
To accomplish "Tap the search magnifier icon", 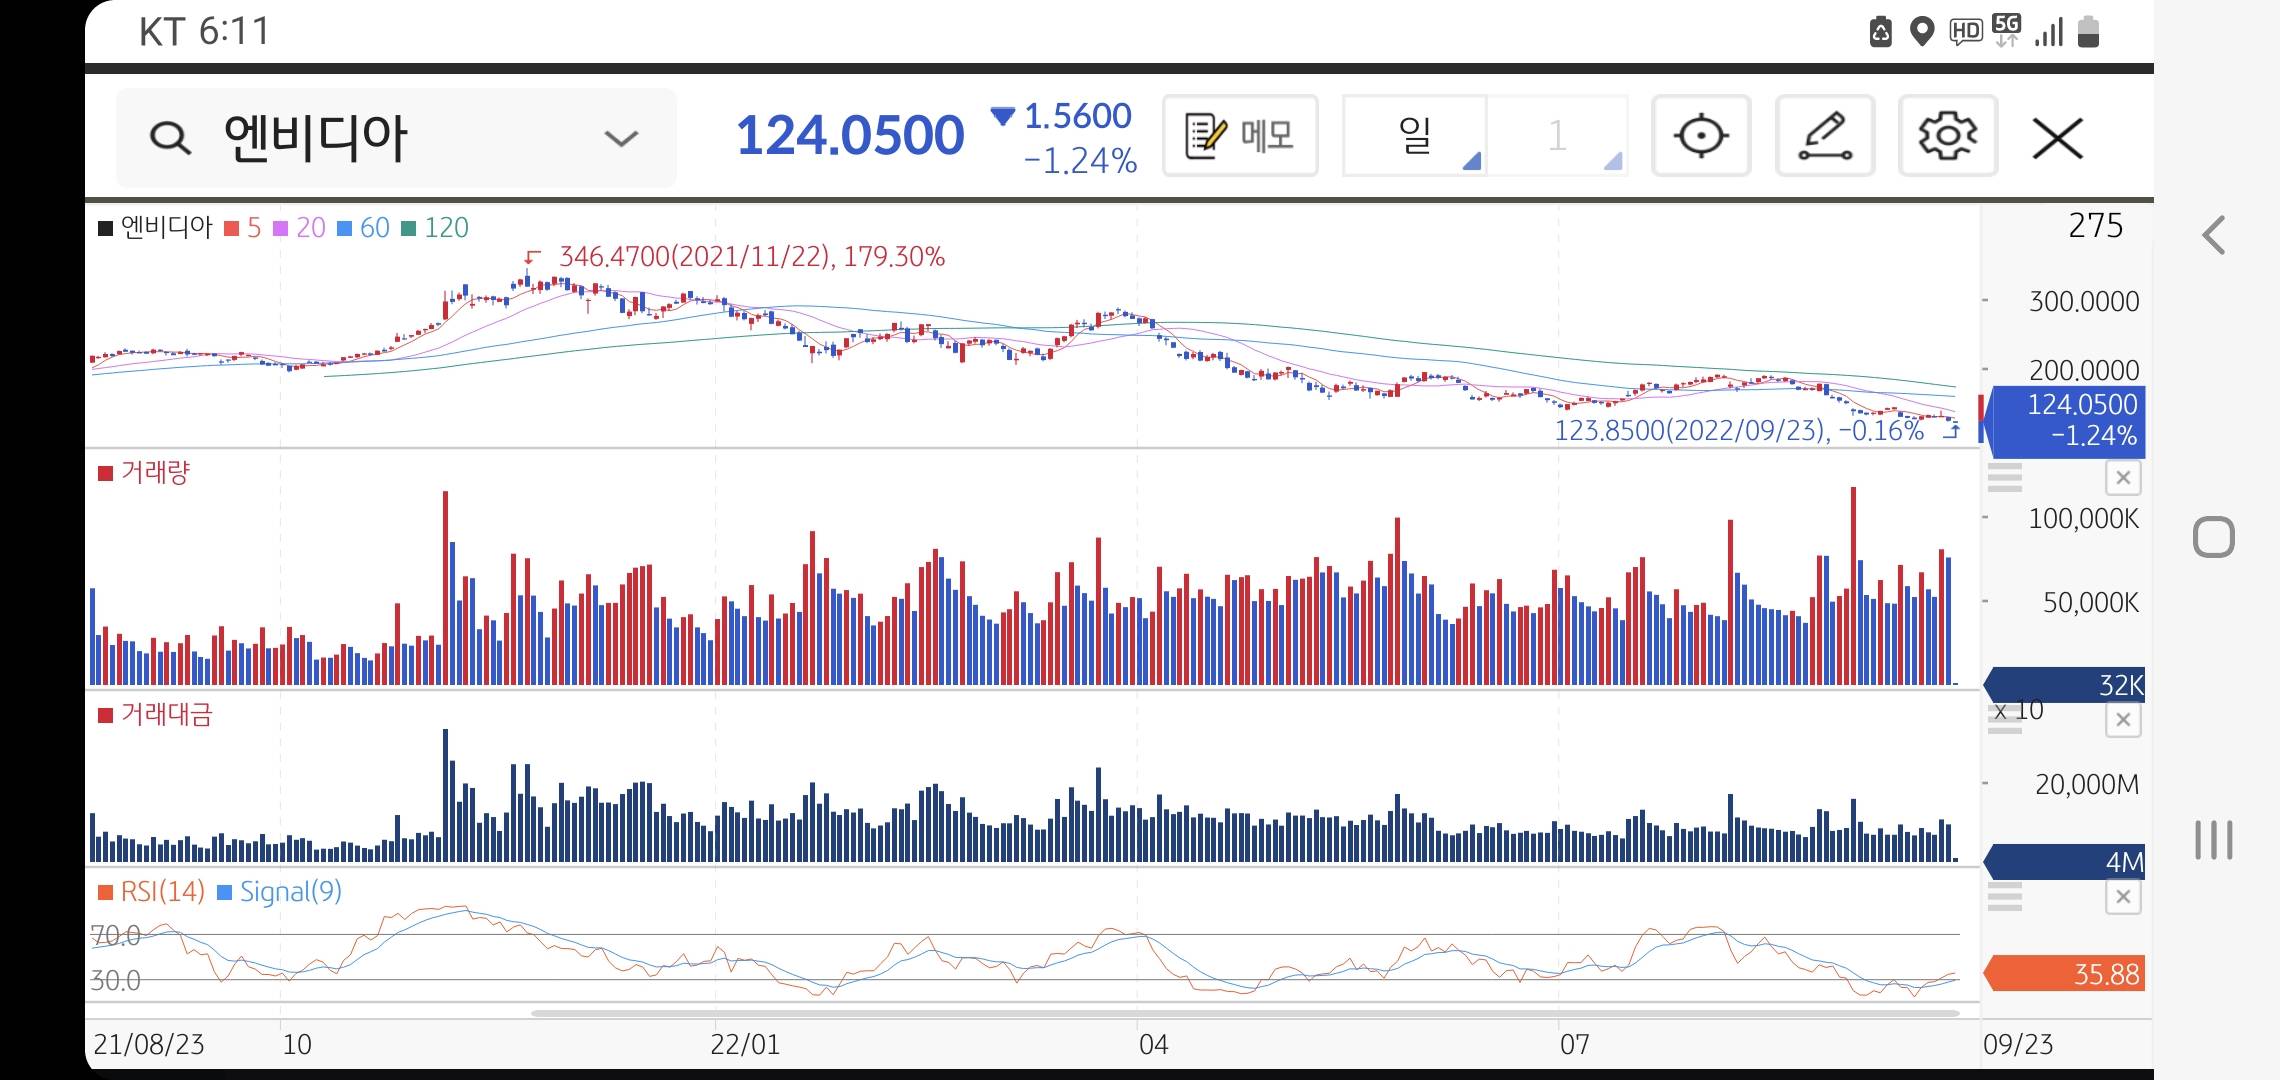I will [169, 138].
